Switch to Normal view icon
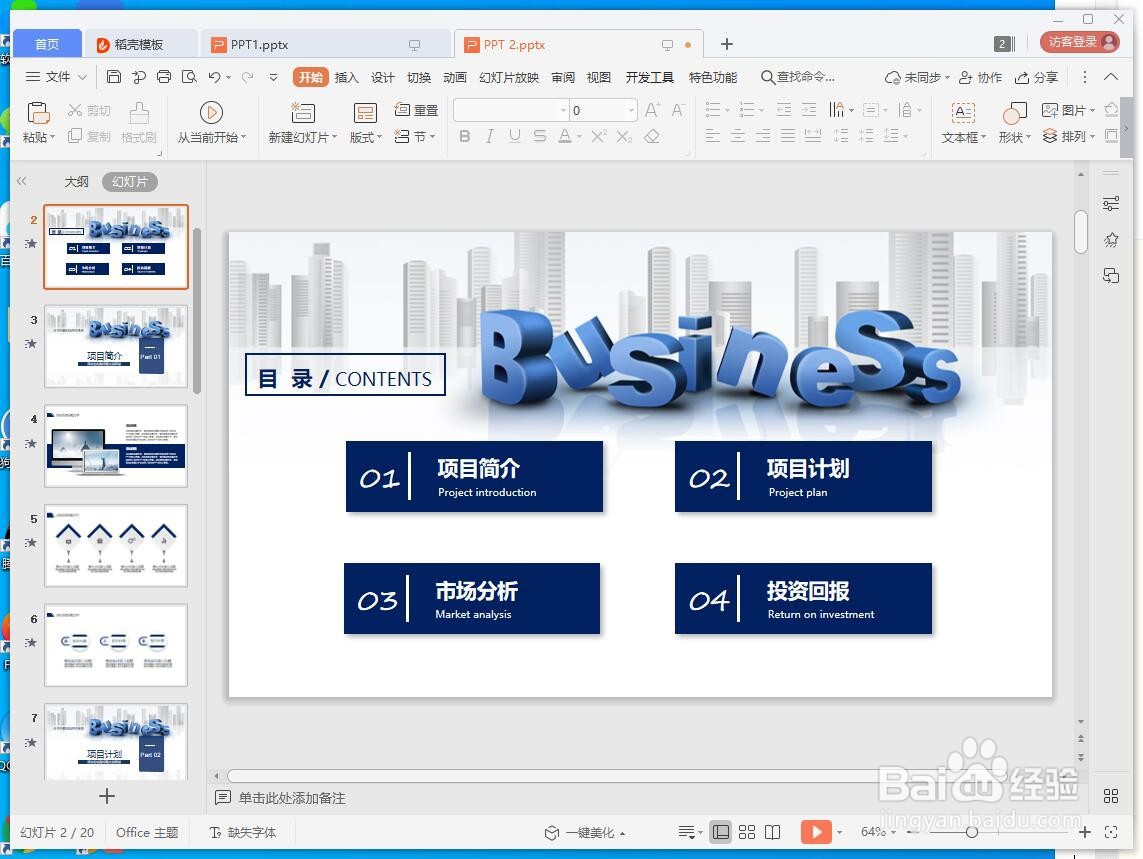This screenshot has width=1143, height=859. click(x=721, y=832)
